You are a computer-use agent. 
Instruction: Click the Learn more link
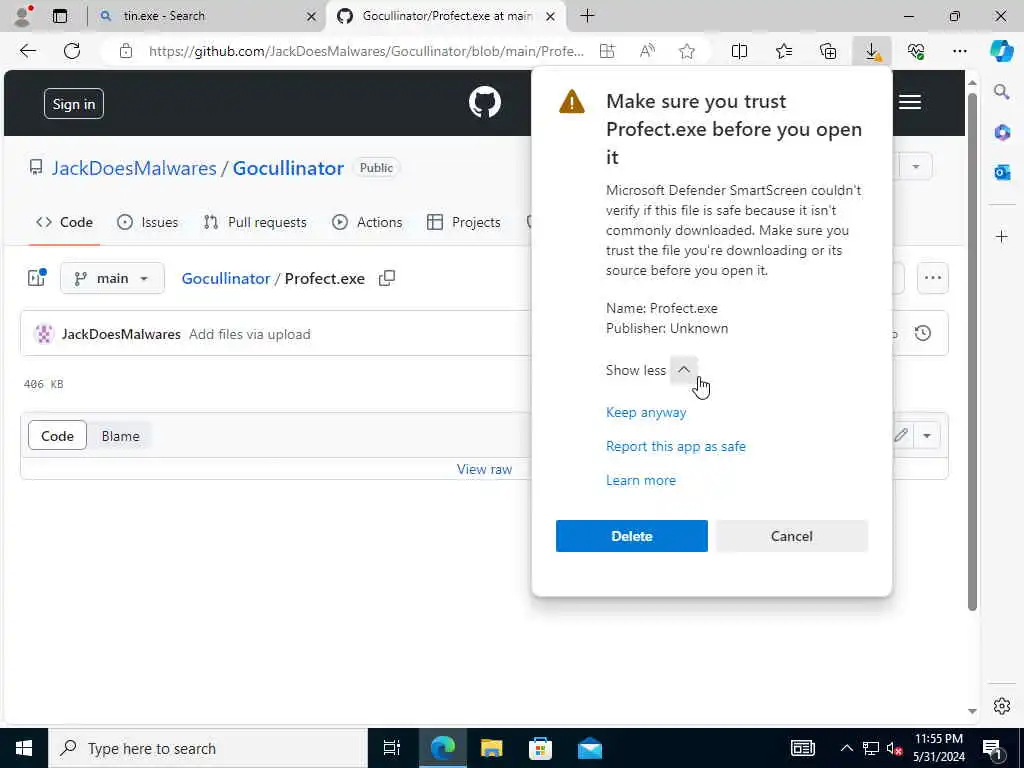click(x=641, y=480)
